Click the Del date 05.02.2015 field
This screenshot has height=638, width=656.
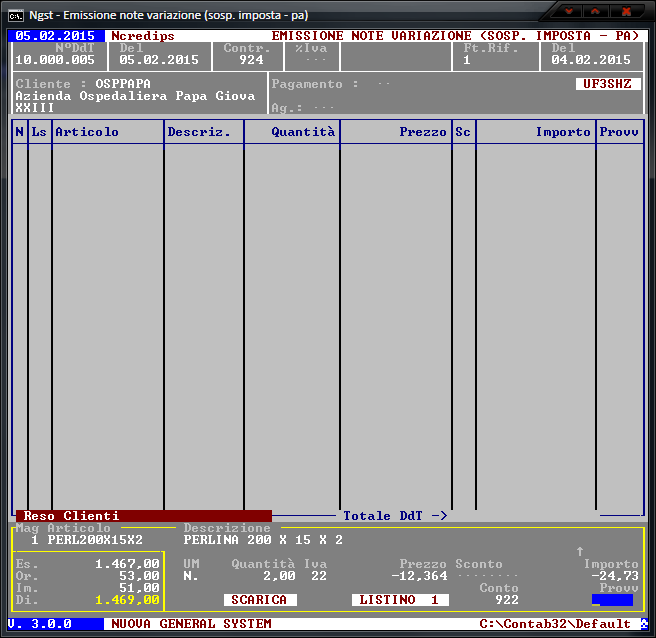pyautogui.click(x=159, y=60)
